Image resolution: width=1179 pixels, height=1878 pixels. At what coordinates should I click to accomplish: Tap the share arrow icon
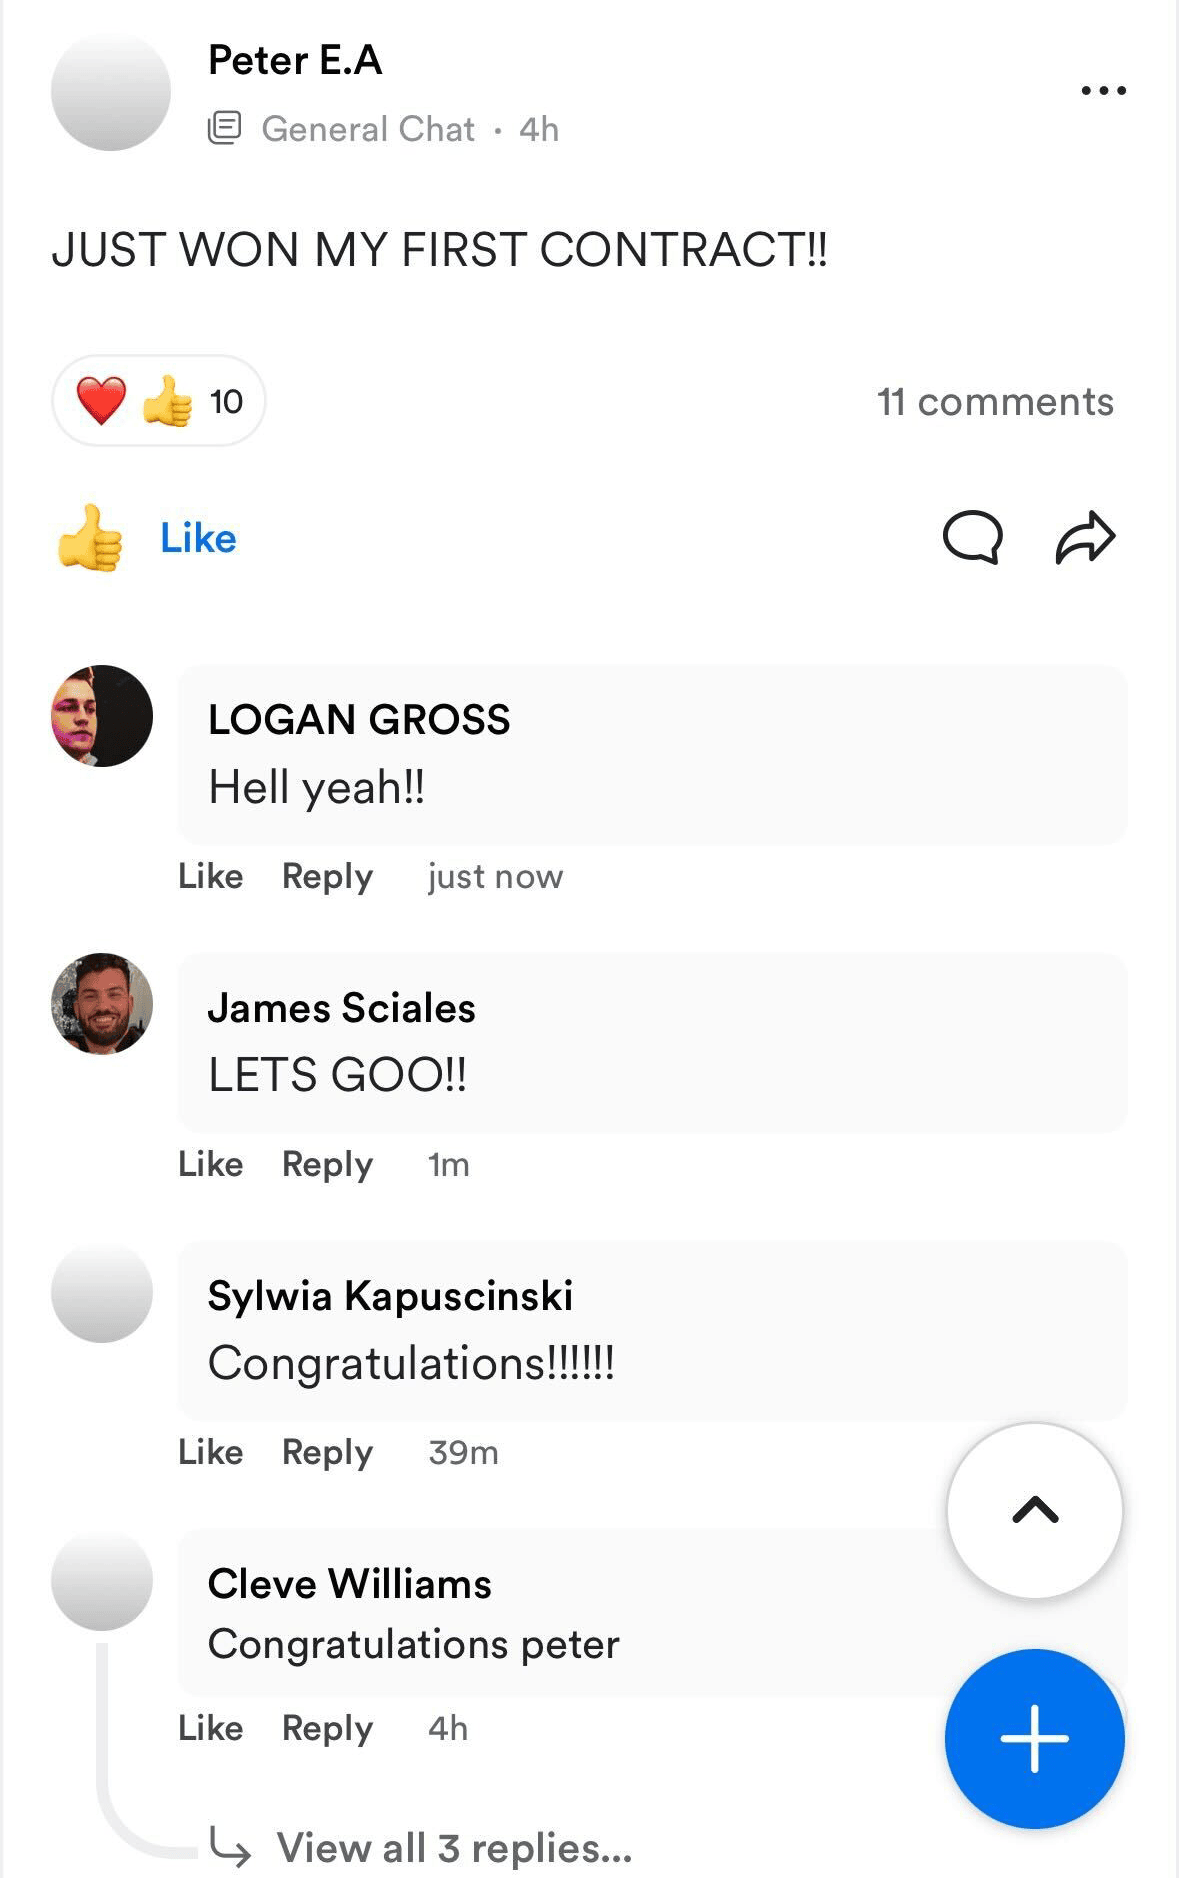pos(1085,538)
